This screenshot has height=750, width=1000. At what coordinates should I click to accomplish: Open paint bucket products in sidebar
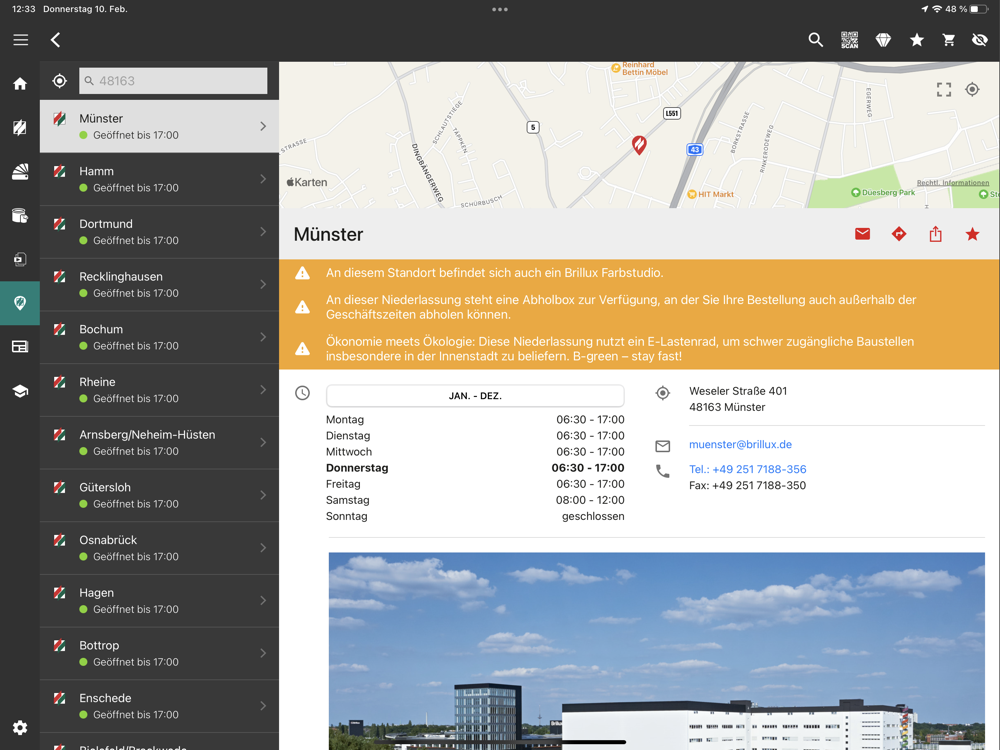[x=20, y=216]
